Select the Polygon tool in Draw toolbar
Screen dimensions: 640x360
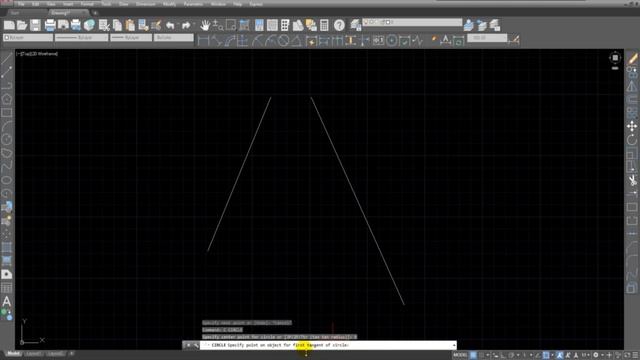tap(7, 99)
